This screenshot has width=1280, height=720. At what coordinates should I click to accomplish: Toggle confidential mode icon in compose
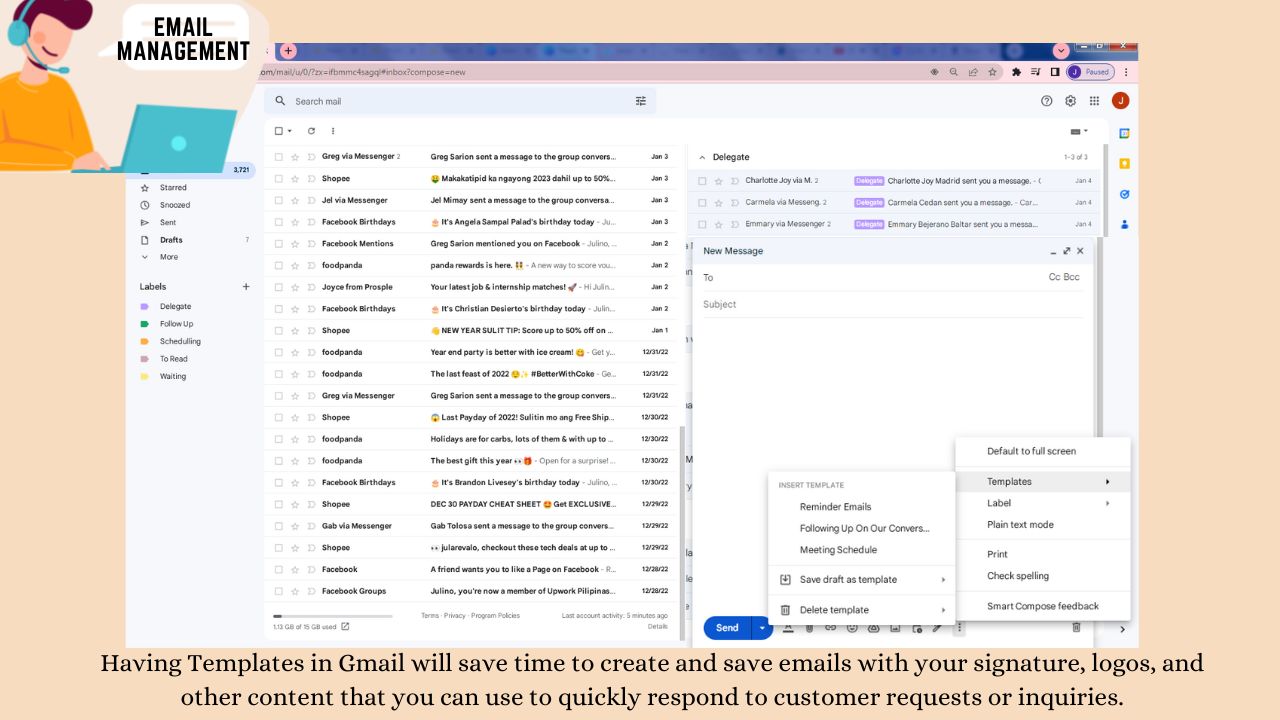click(916, 628)
